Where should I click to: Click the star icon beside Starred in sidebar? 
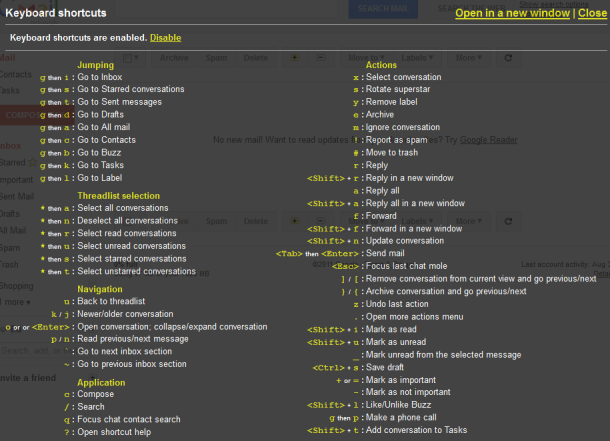pyautogui.click(x=33, y=162)
